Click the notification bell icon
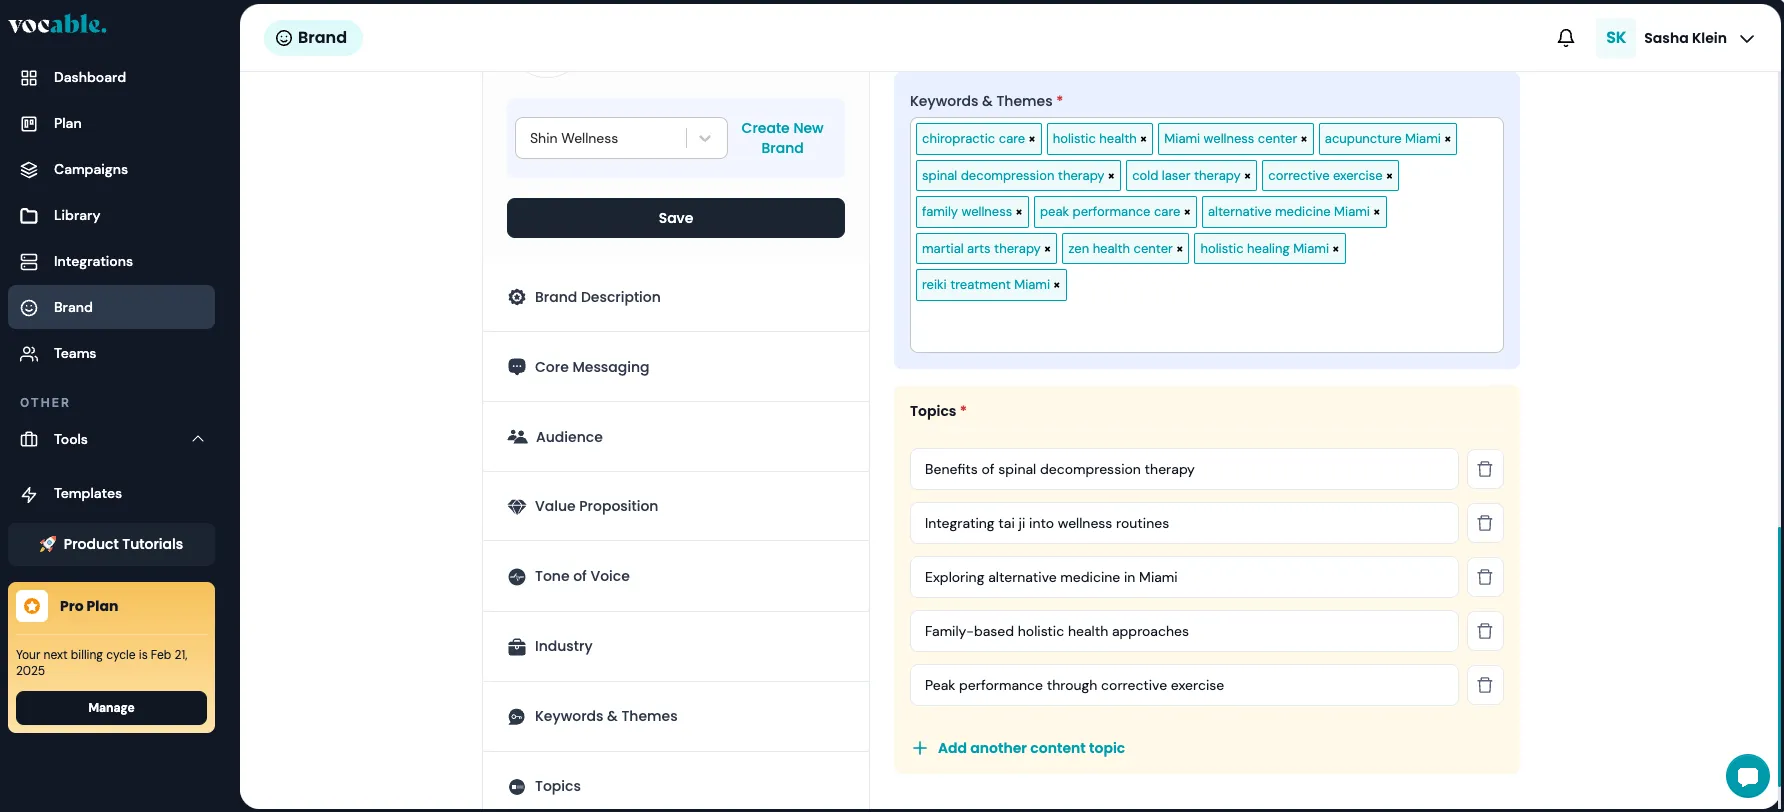Viewport: 1784px width, 812px height. click(x=1566, y=38)
